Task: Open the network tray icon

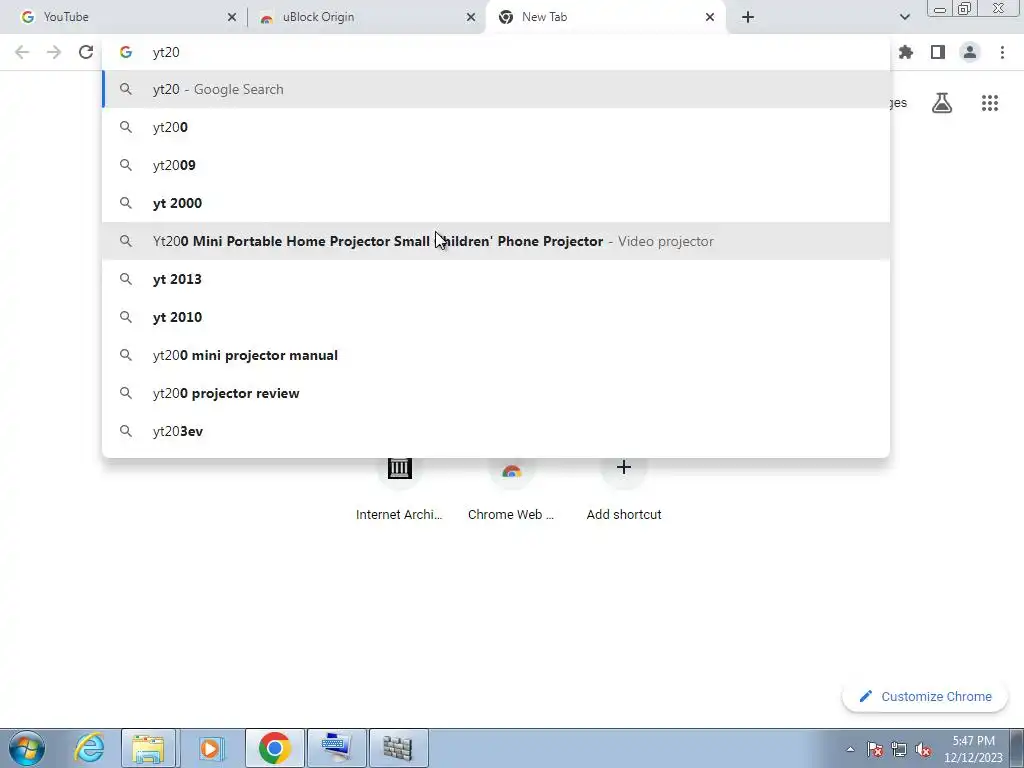Action: [899, 749]
